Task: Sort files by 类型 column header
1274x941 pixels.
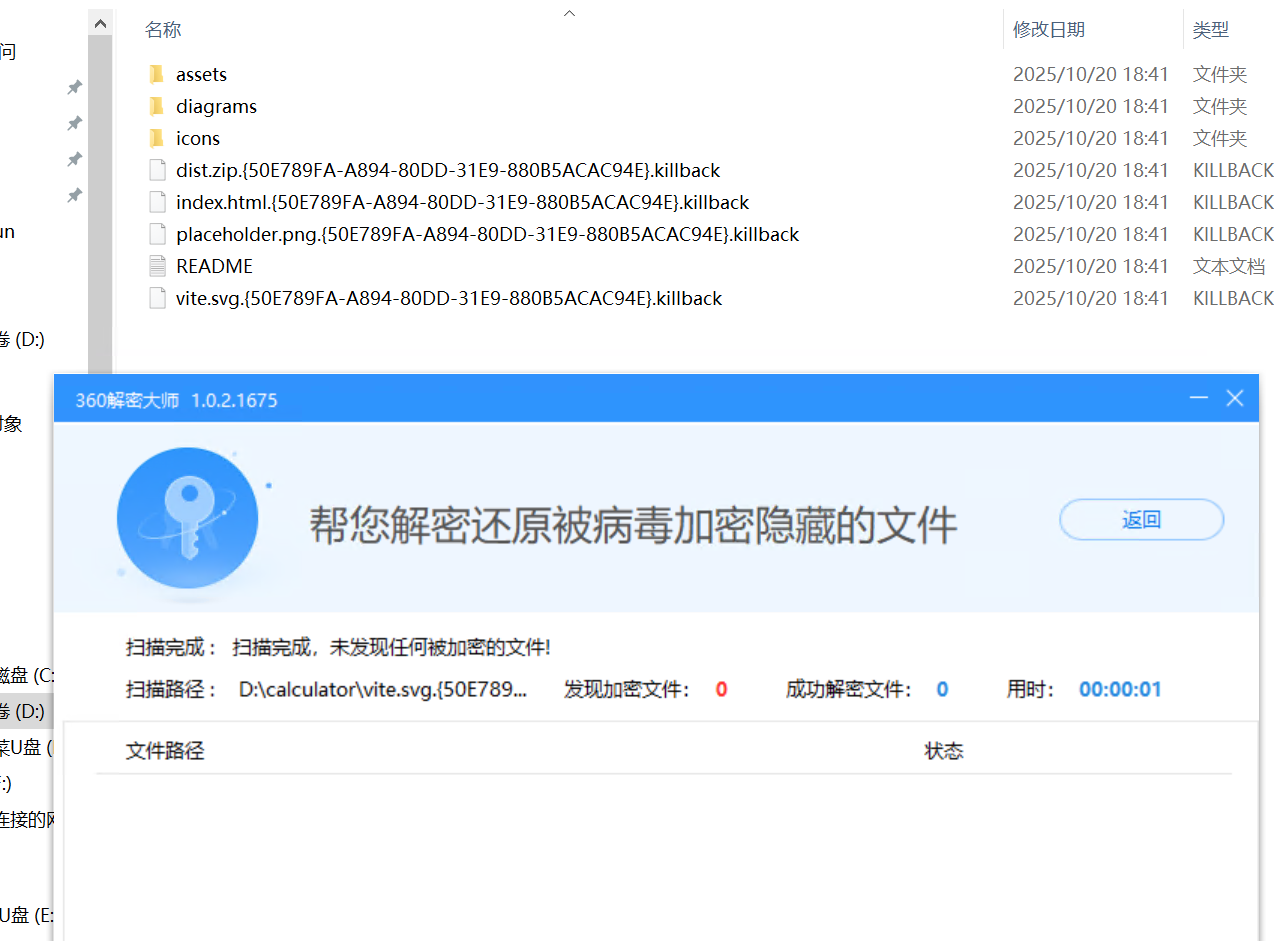Action: (1210, 30)
